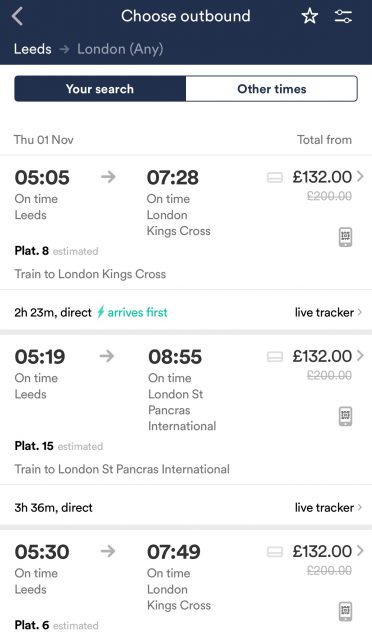Open the filter sliders icon
Screen dimensions: 372x640
tap(343, 16)
